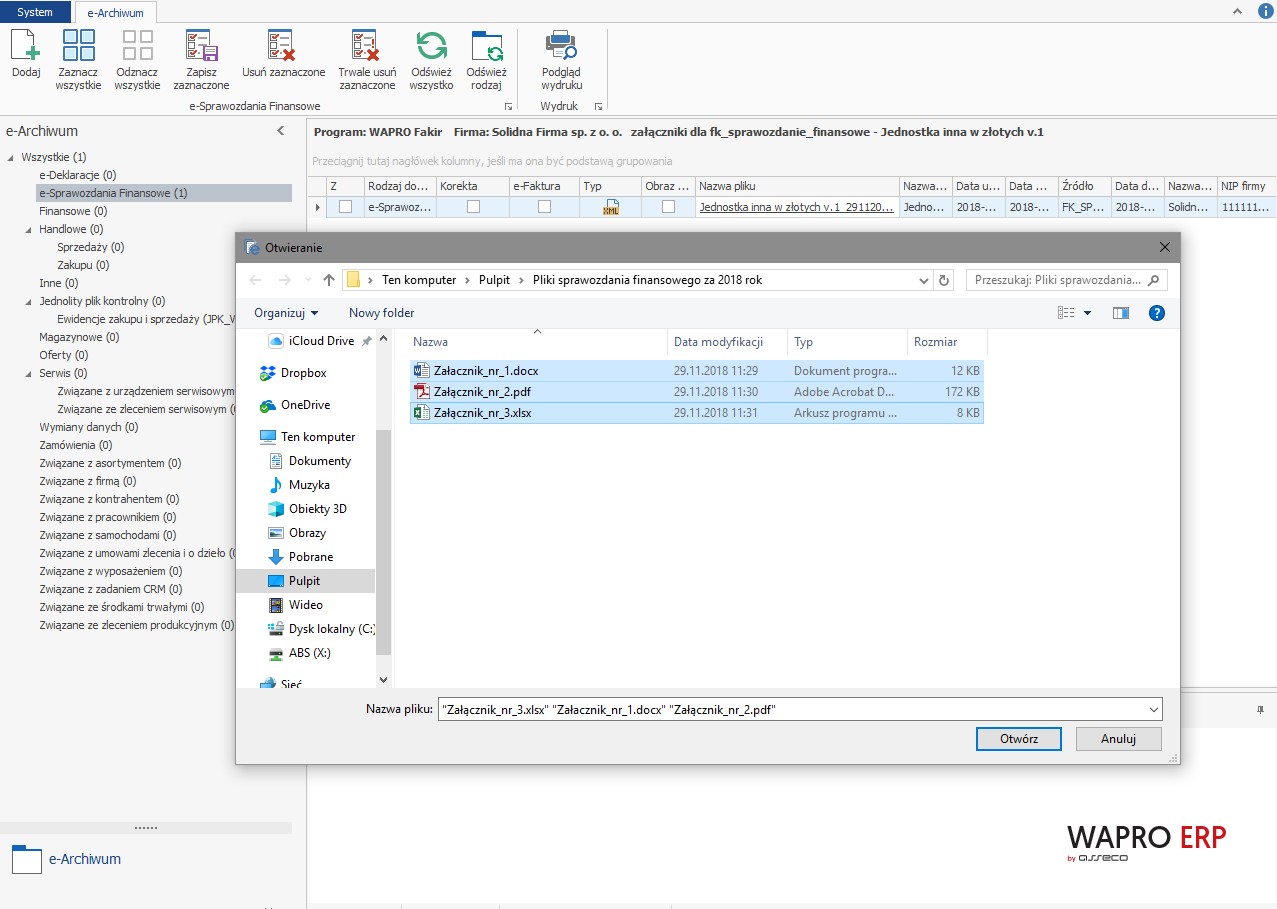Open Nazwa pliku combo box dropdown arrow
This screenshot has height=909, width=1277.
click(x=1155, y=710)
